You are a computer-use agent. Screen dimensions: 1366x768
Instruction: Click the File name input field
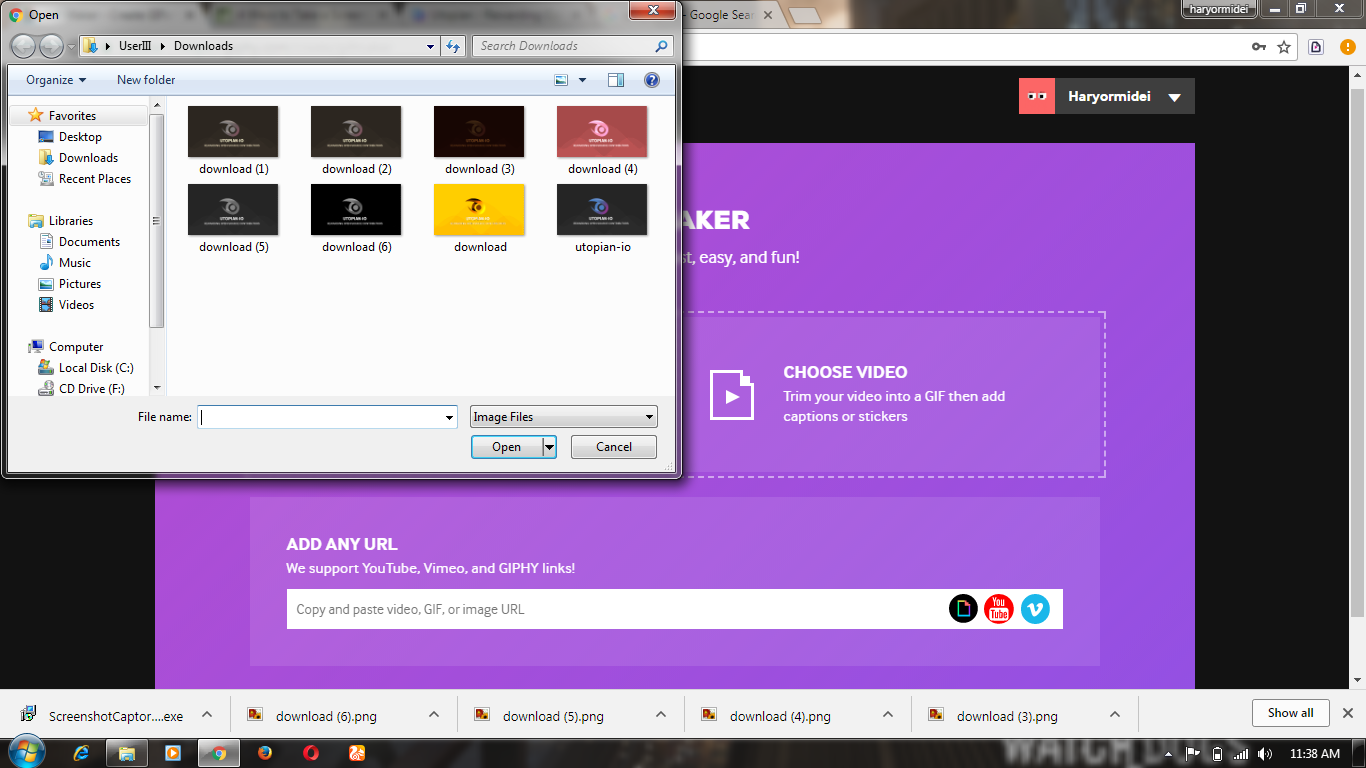320,416
